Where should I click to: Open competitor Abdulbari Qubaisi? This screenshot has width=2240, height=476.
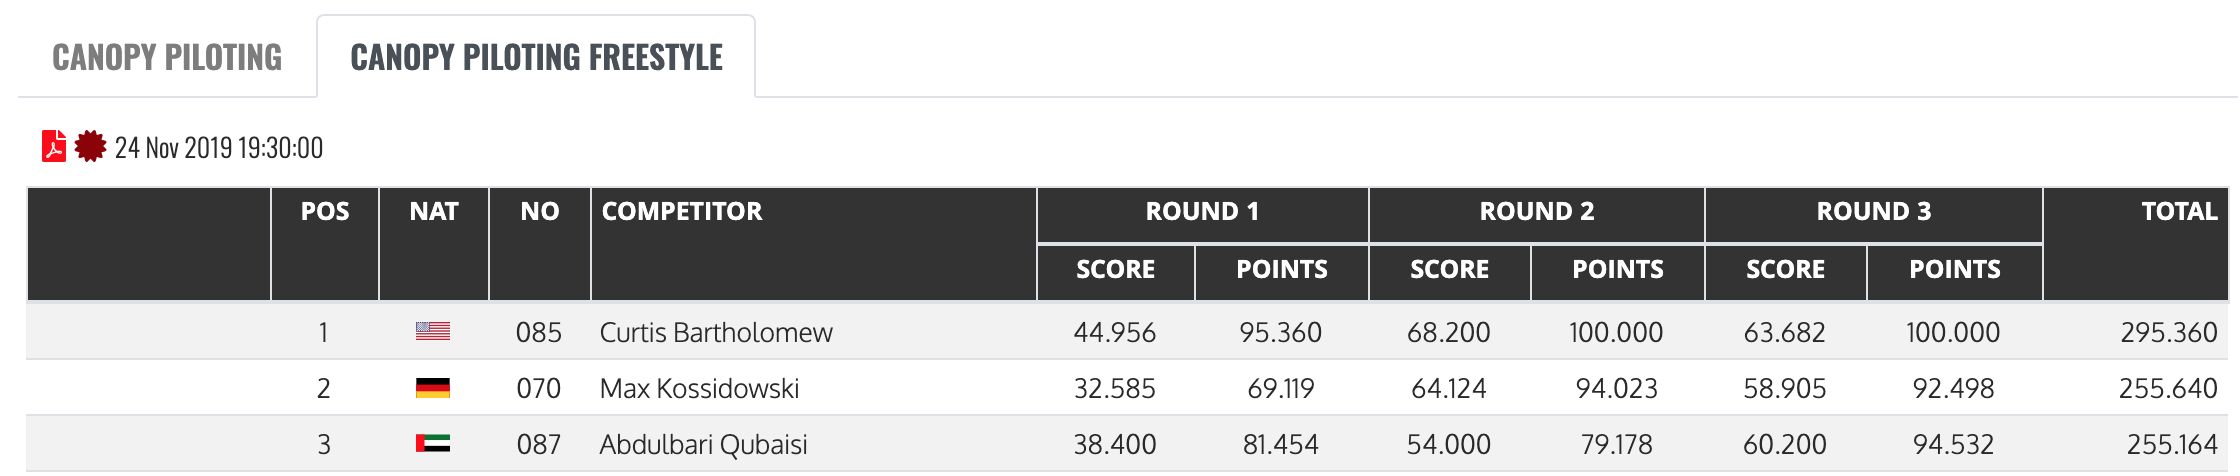point(703,444)
